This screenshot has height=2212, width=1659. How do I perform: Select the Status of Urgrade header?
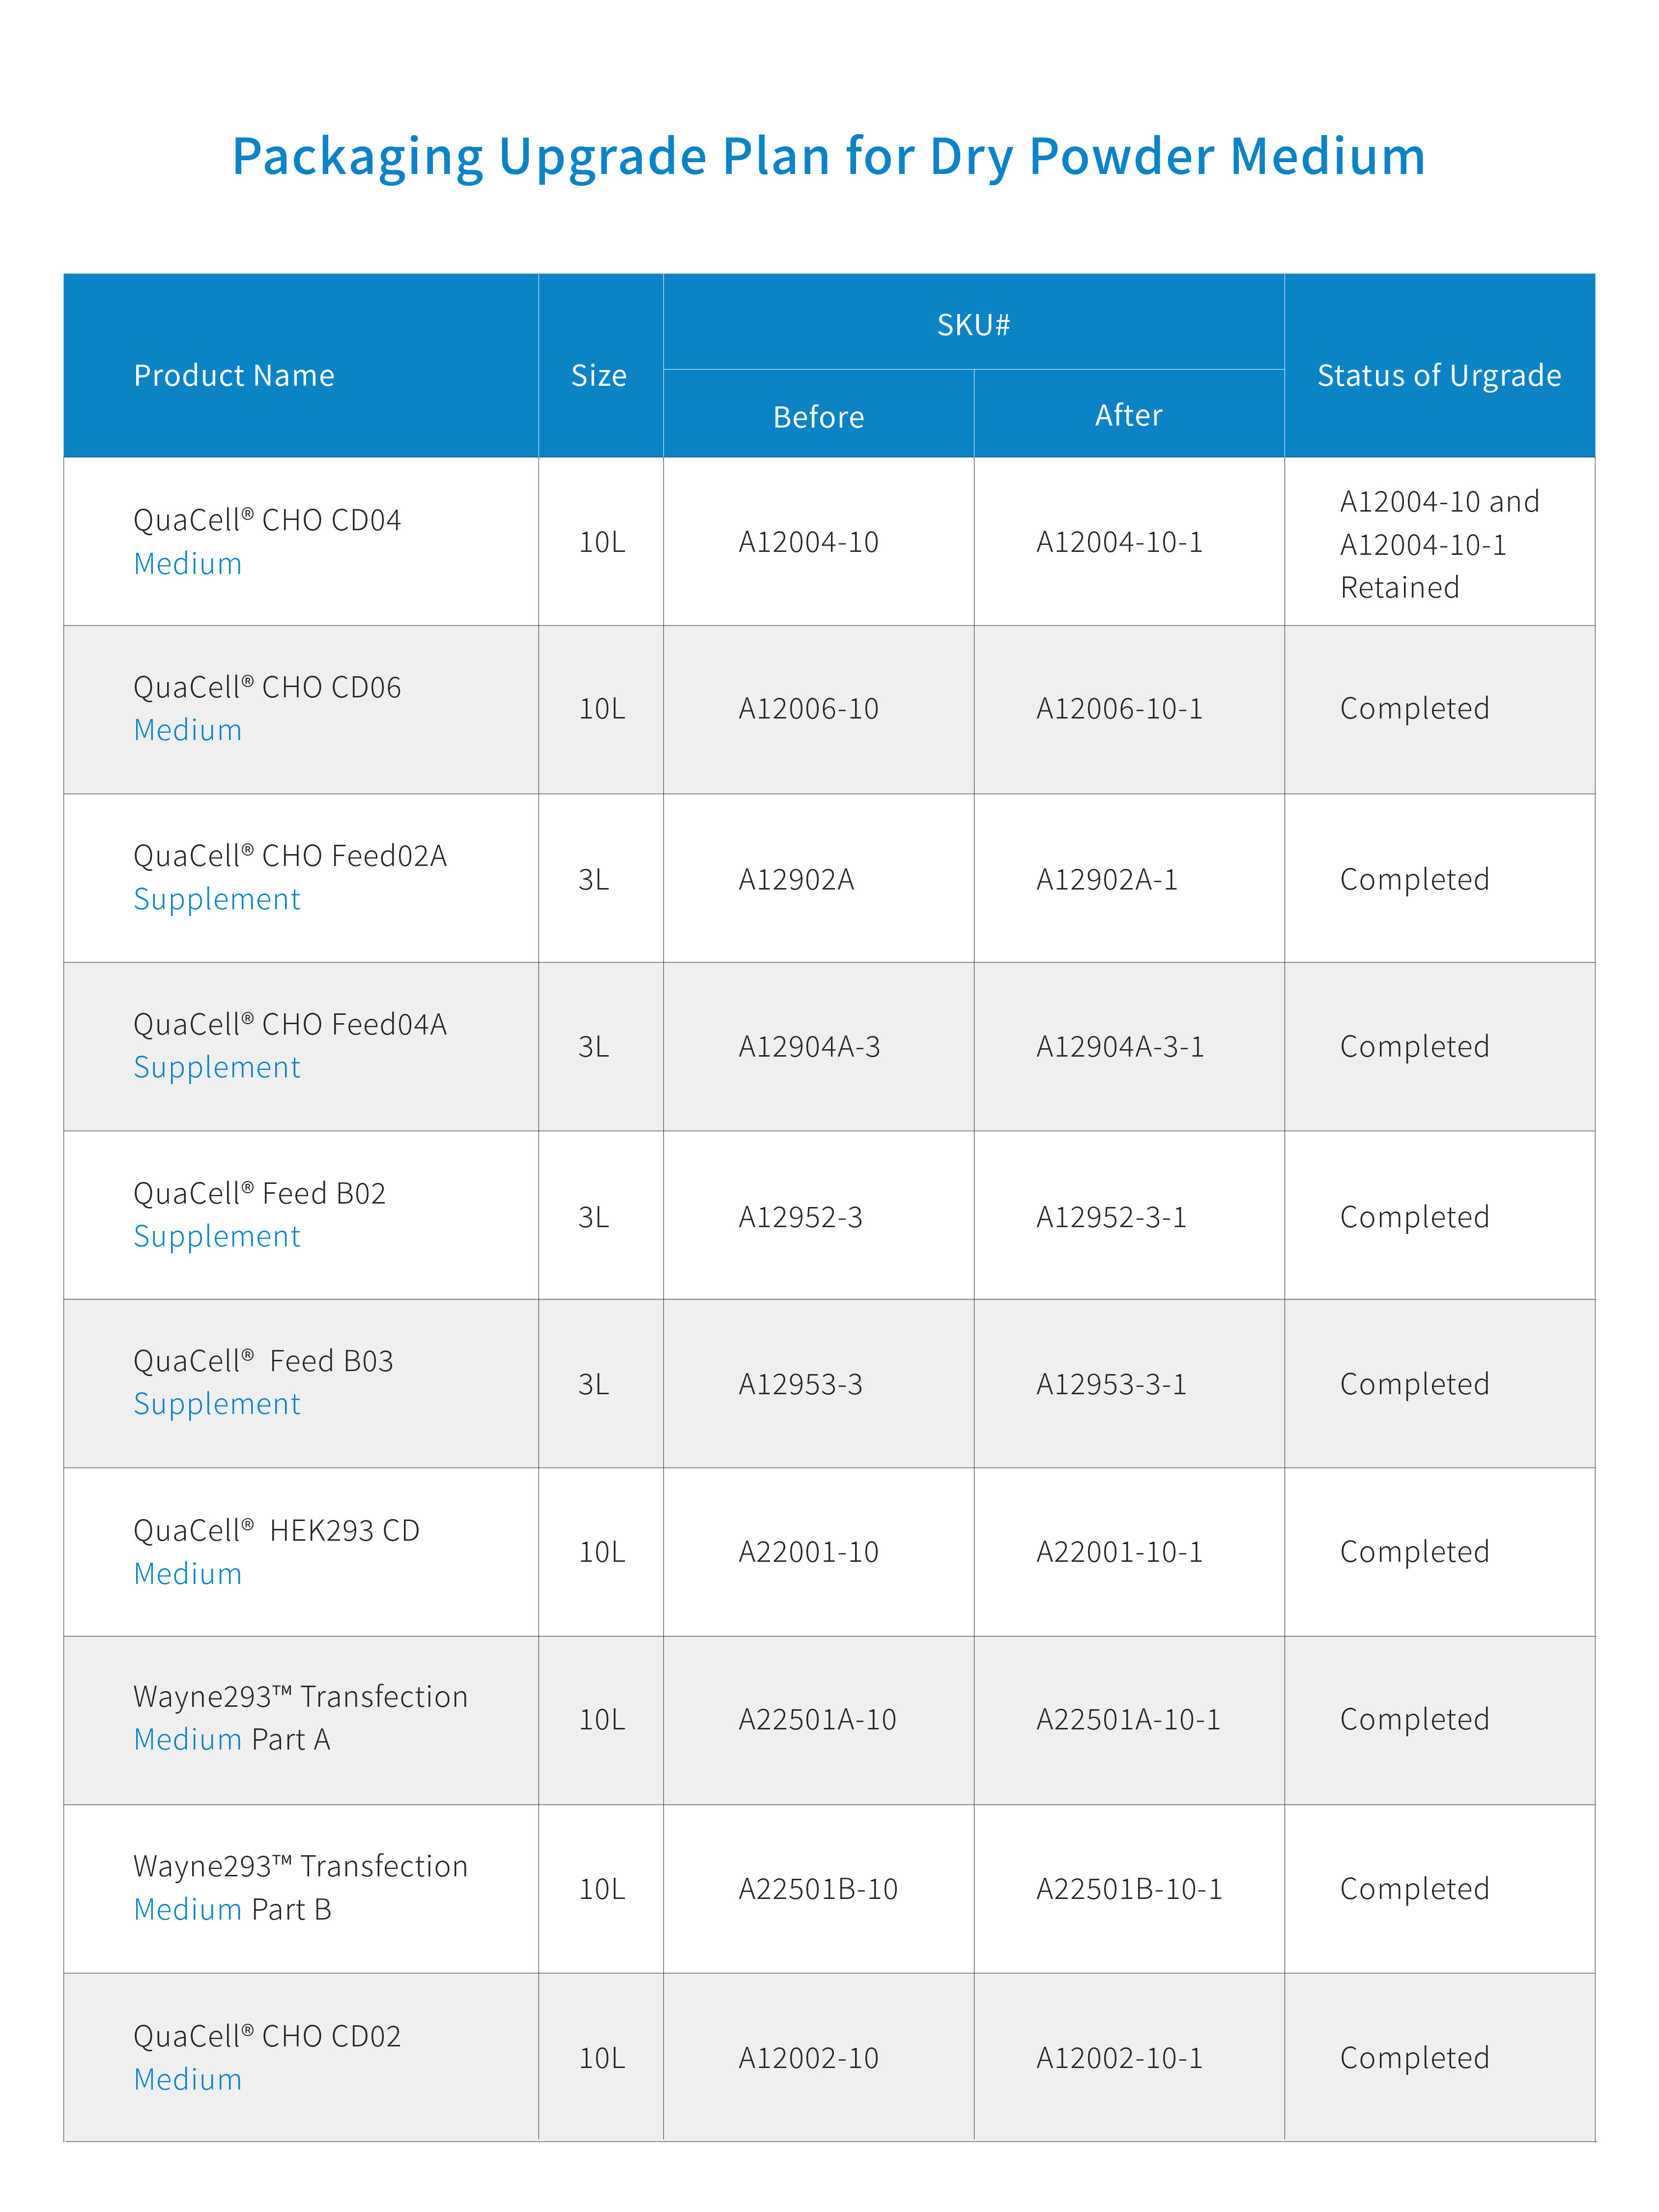tap(1439, 376)
